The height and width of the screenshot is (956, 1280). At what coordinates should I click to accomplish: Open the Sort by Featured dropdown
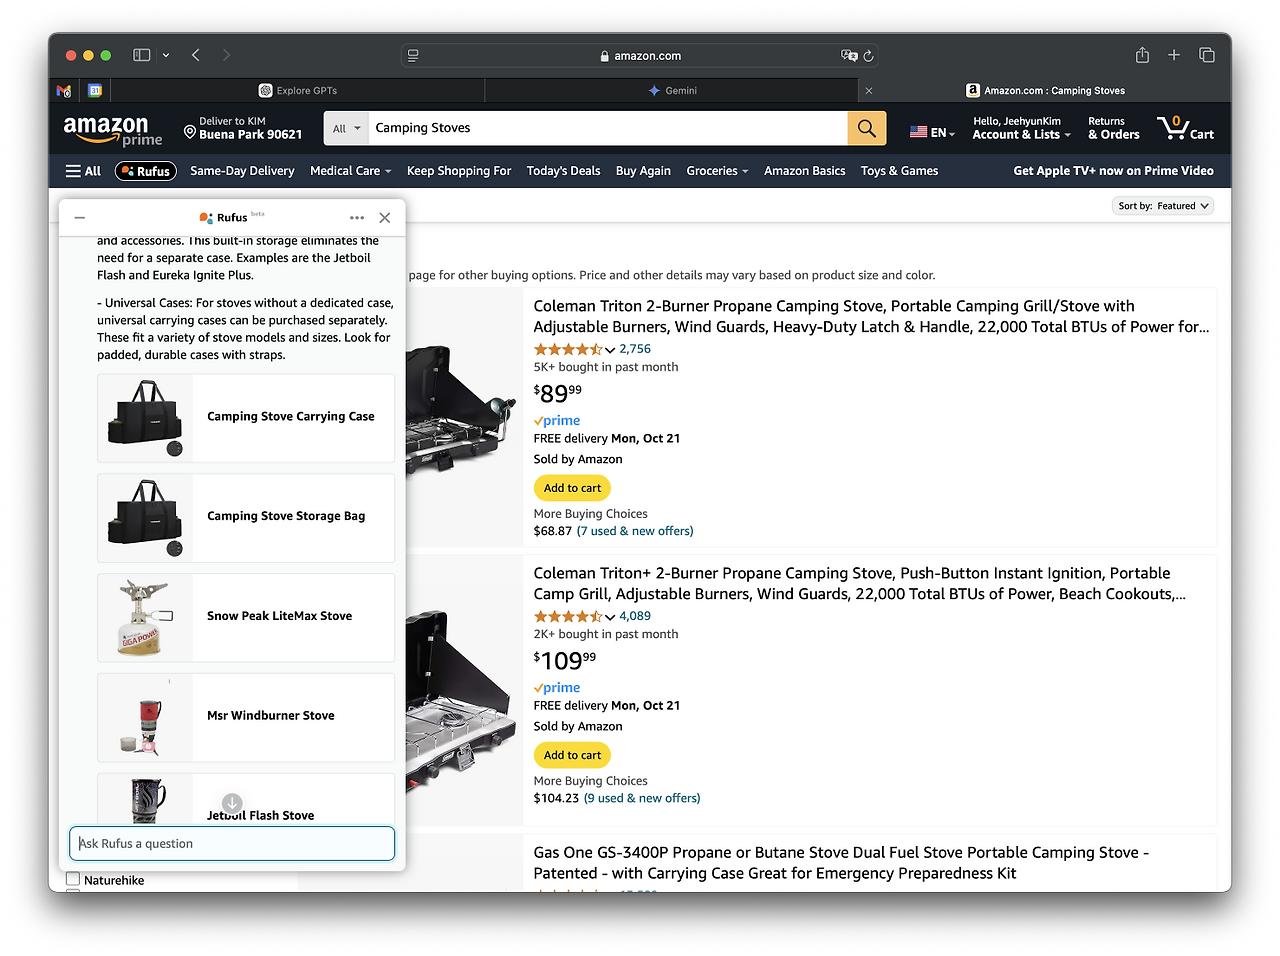(1163, 206)
